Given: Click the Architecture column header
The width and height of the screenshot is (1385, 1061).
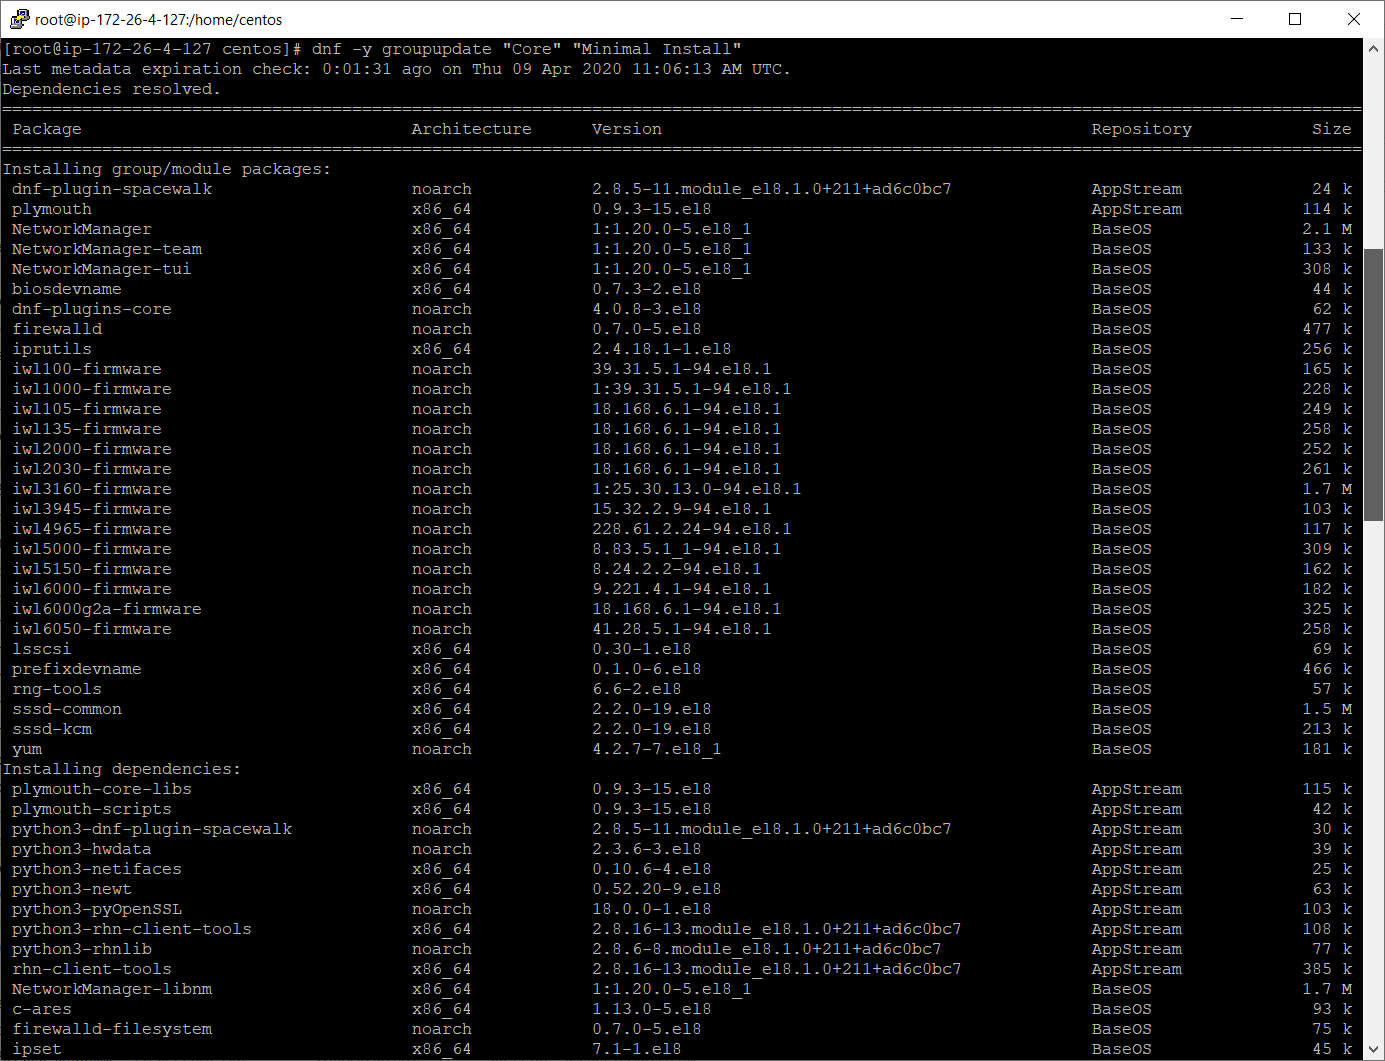Looking at the screenshot, I should coord(471,129).
